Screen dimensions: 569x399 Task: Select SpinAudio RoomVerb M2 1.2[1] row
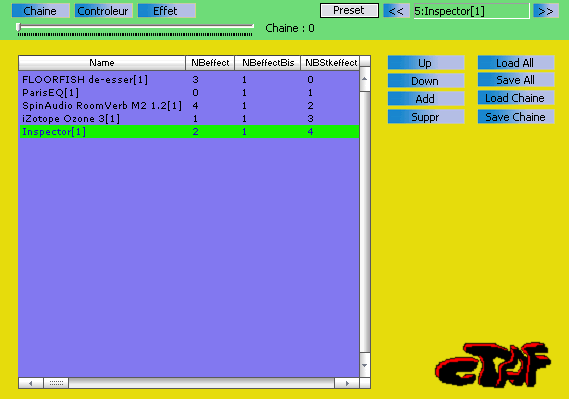pyautogui.click(x=189, y=106)
